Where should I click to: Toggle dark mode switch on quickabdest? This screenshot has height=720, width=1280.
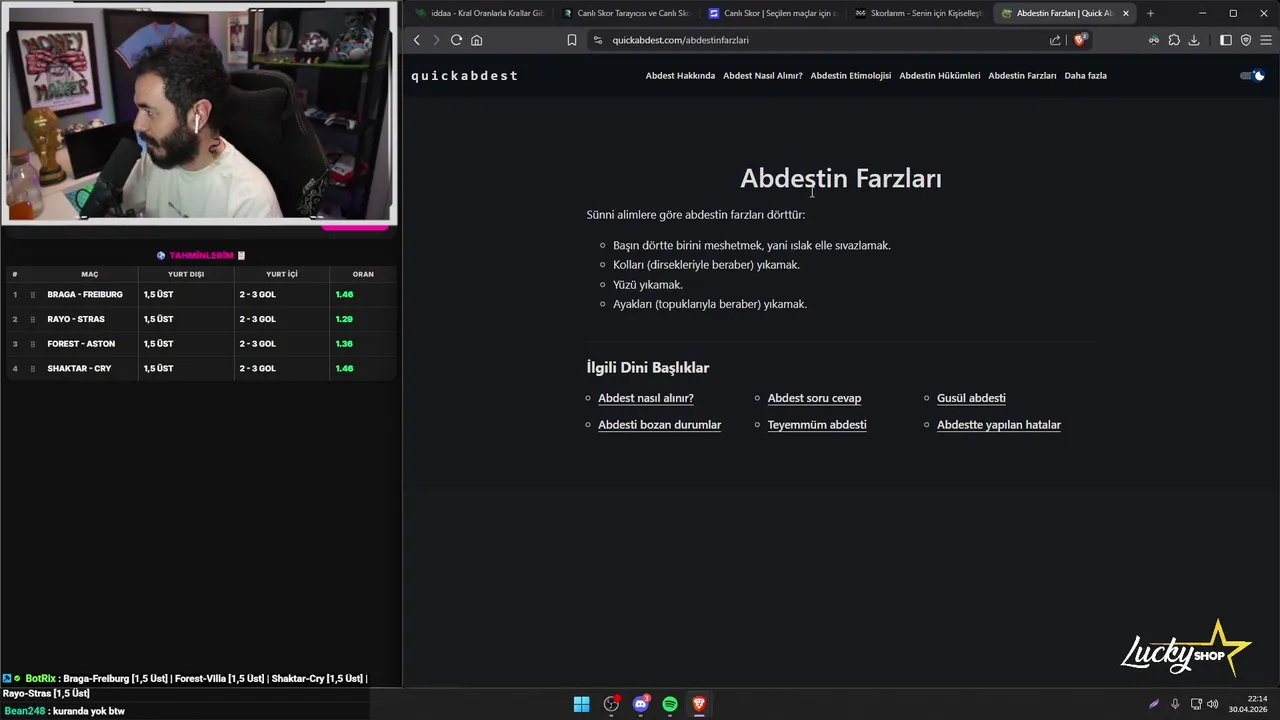pyautogui.click(x=1252, y=75)
